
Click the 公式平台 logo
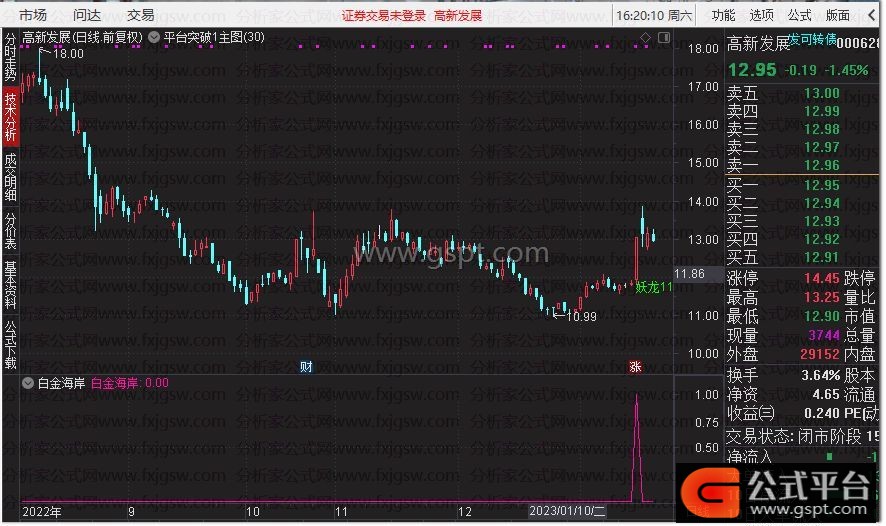click(776, 492)
